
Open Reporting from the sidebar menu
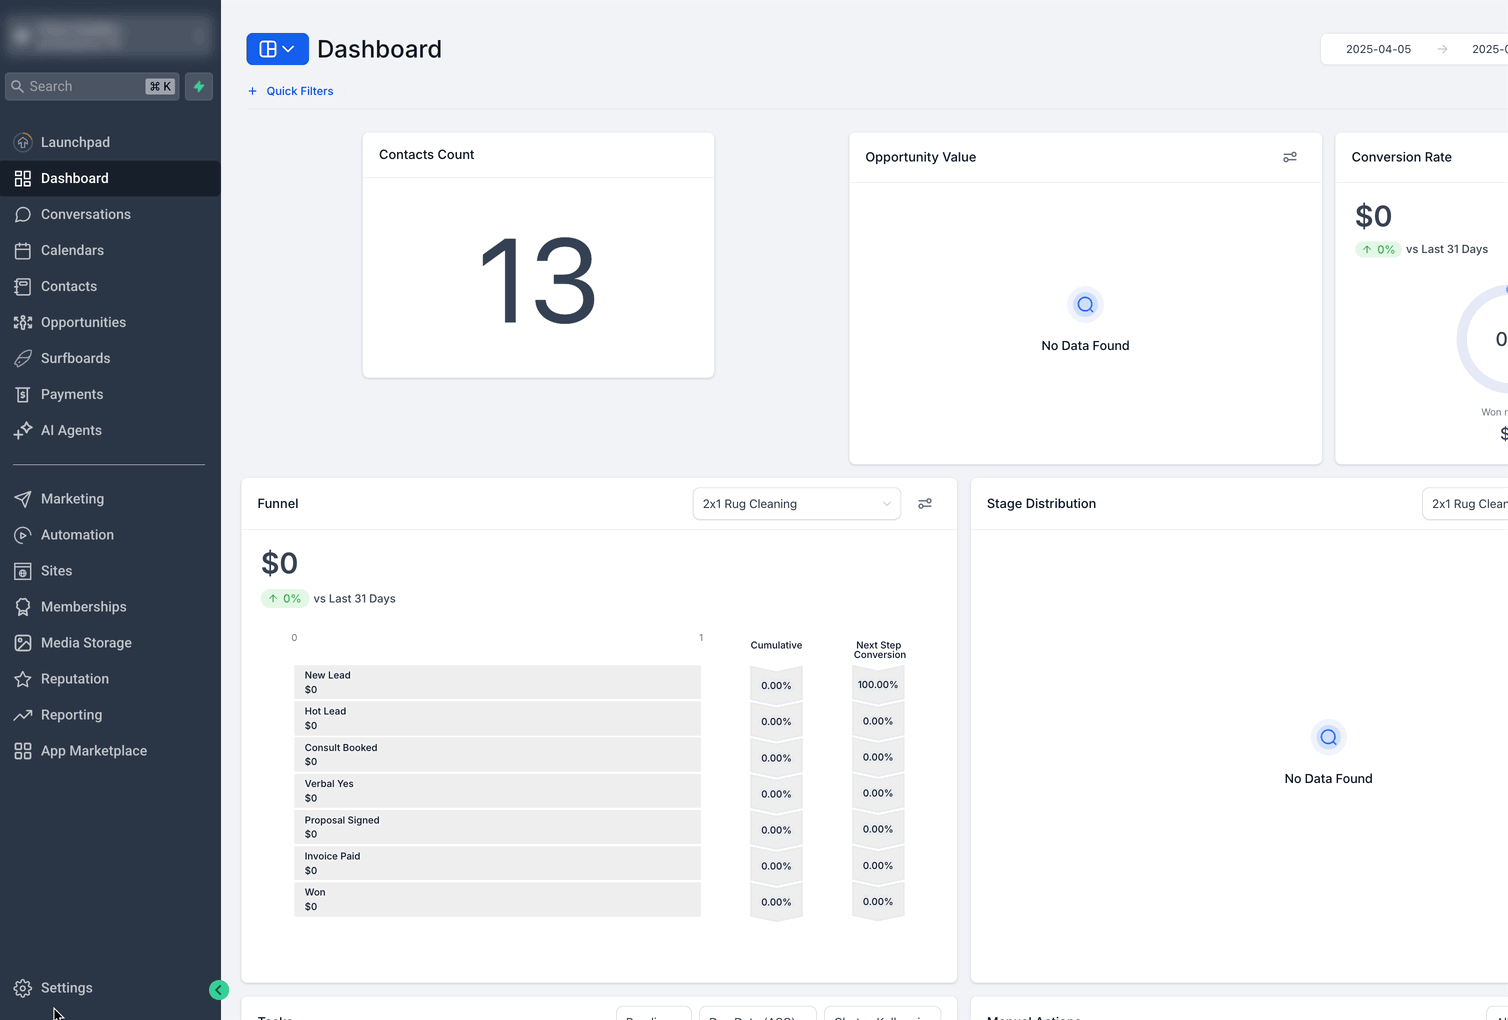tap(70, 715)
